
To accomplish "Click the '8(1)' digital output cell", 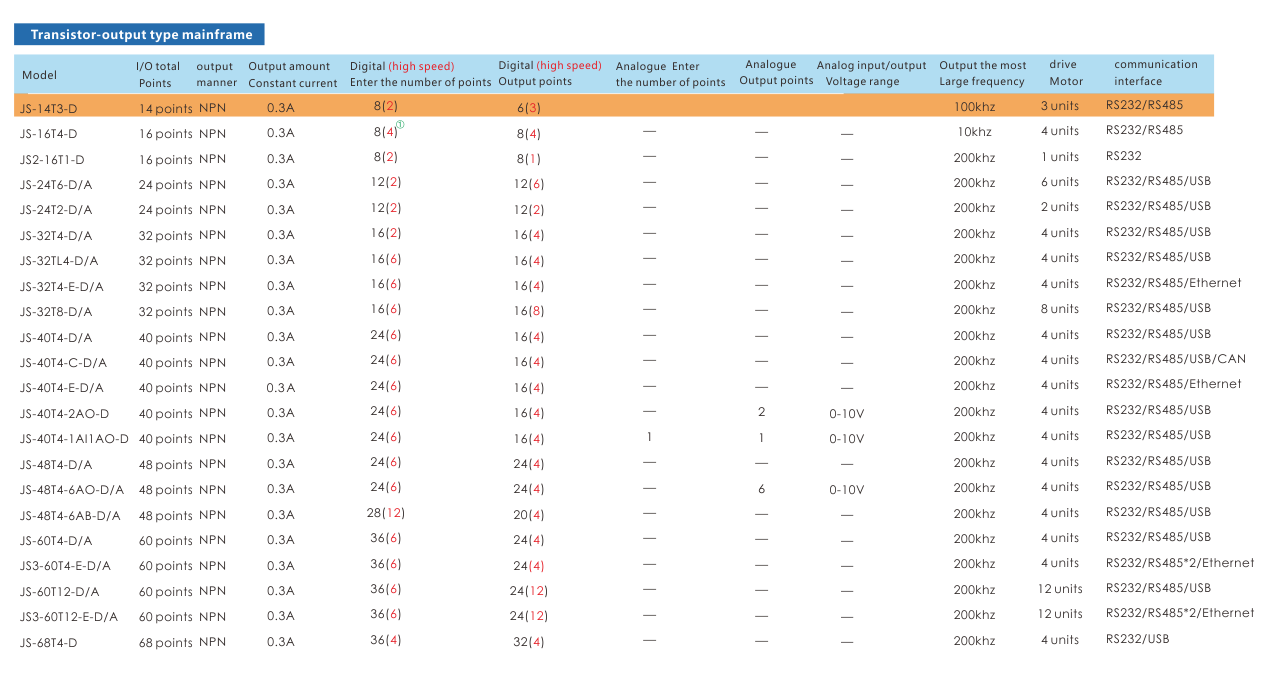I will click(x=529, y=159).
